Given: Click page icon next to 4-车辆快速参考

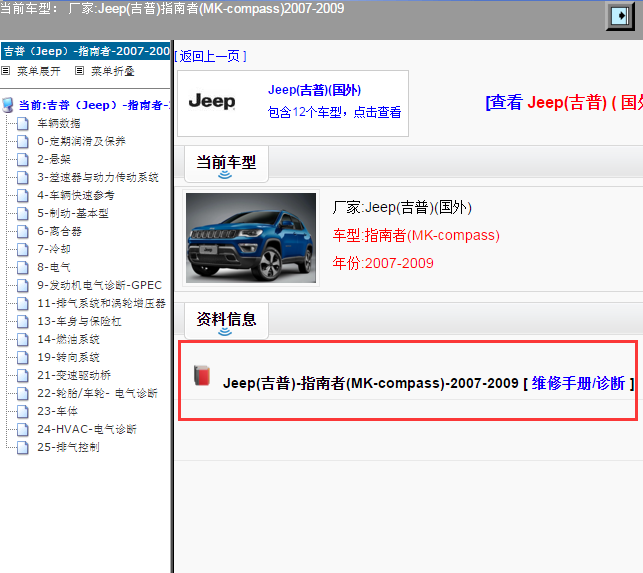Looking at the screenshot, I should pyautogui.click(x=23, y=195).
